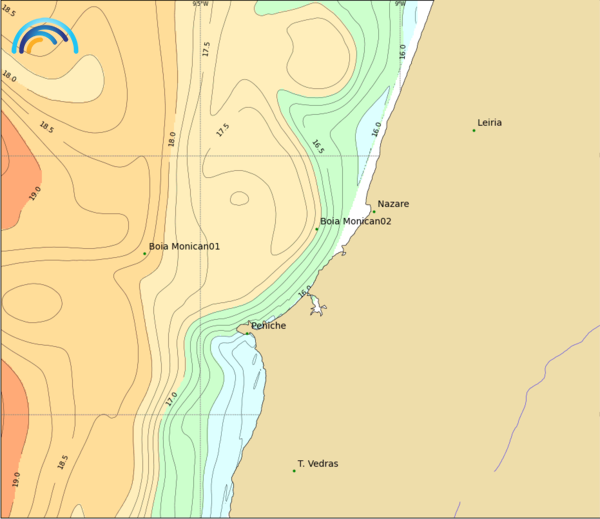Click the Nazare text label
This screenshot has width=600, height=519.
pos(393,204)
